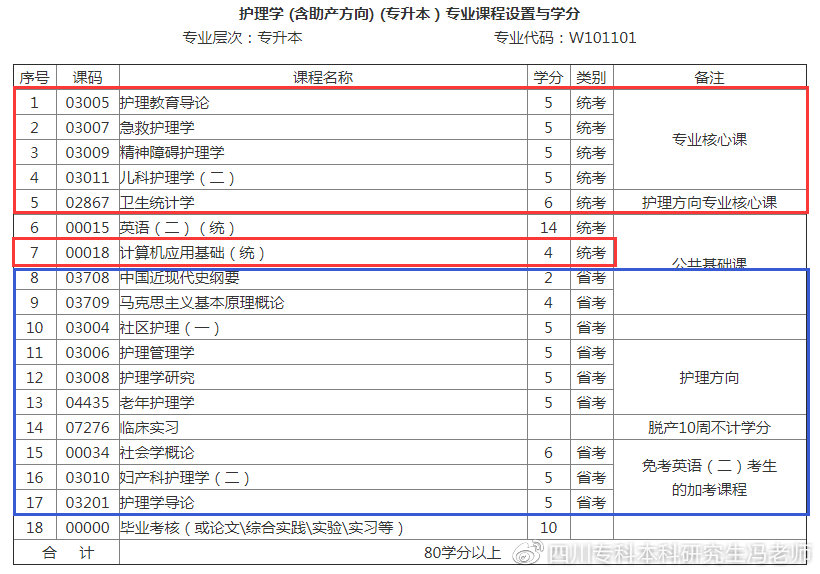
Task: Click course code 03011
Action: [87, 178]
